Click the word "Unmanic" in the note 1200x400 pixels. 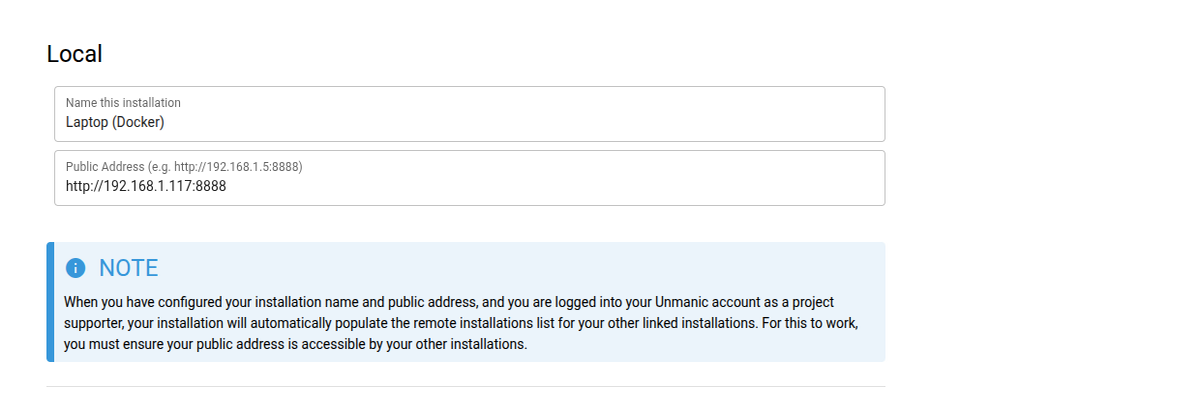pyautogui.click(x=623, y=301)
